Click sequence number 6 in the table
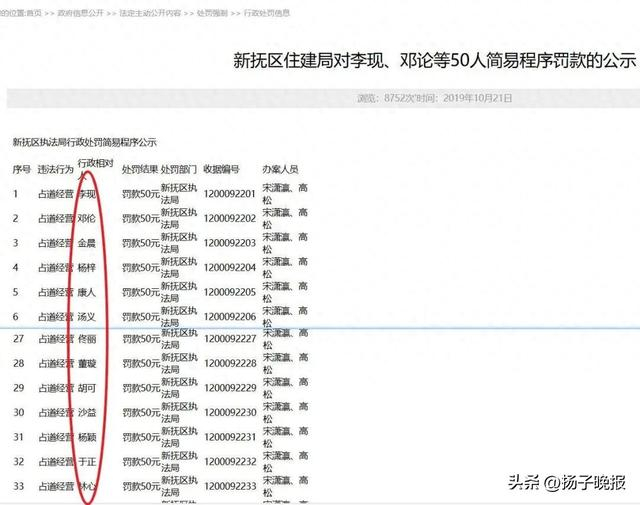 tap(16, 316)
